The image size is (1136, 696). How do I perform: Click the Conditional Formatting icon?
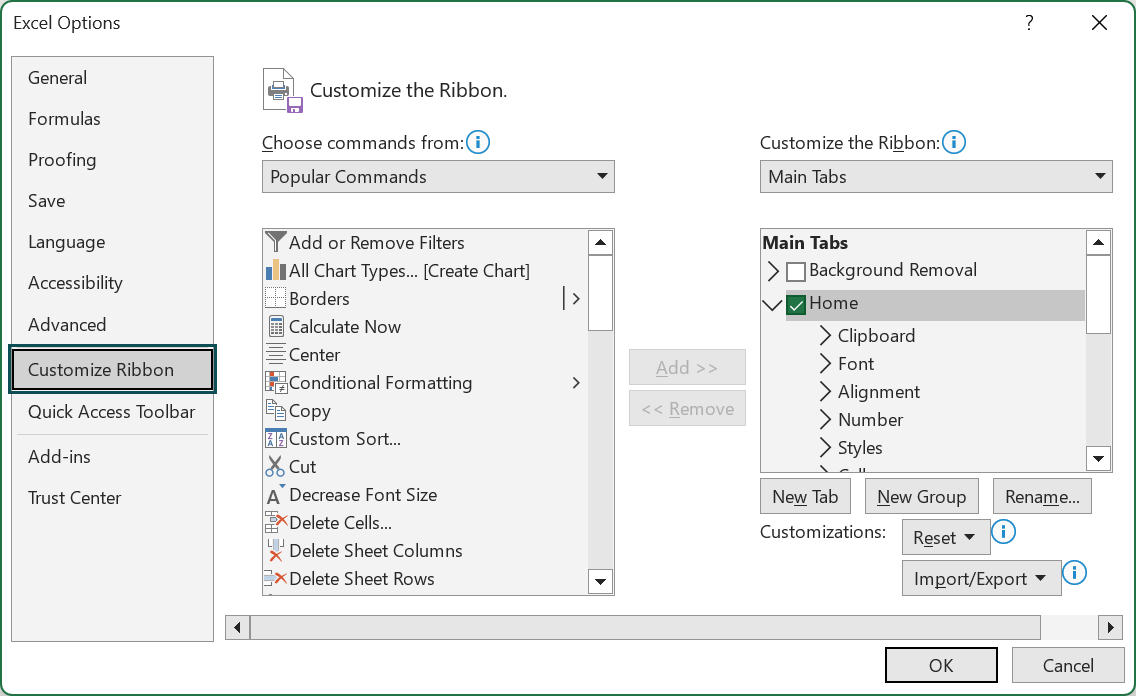tap(275, 382)
